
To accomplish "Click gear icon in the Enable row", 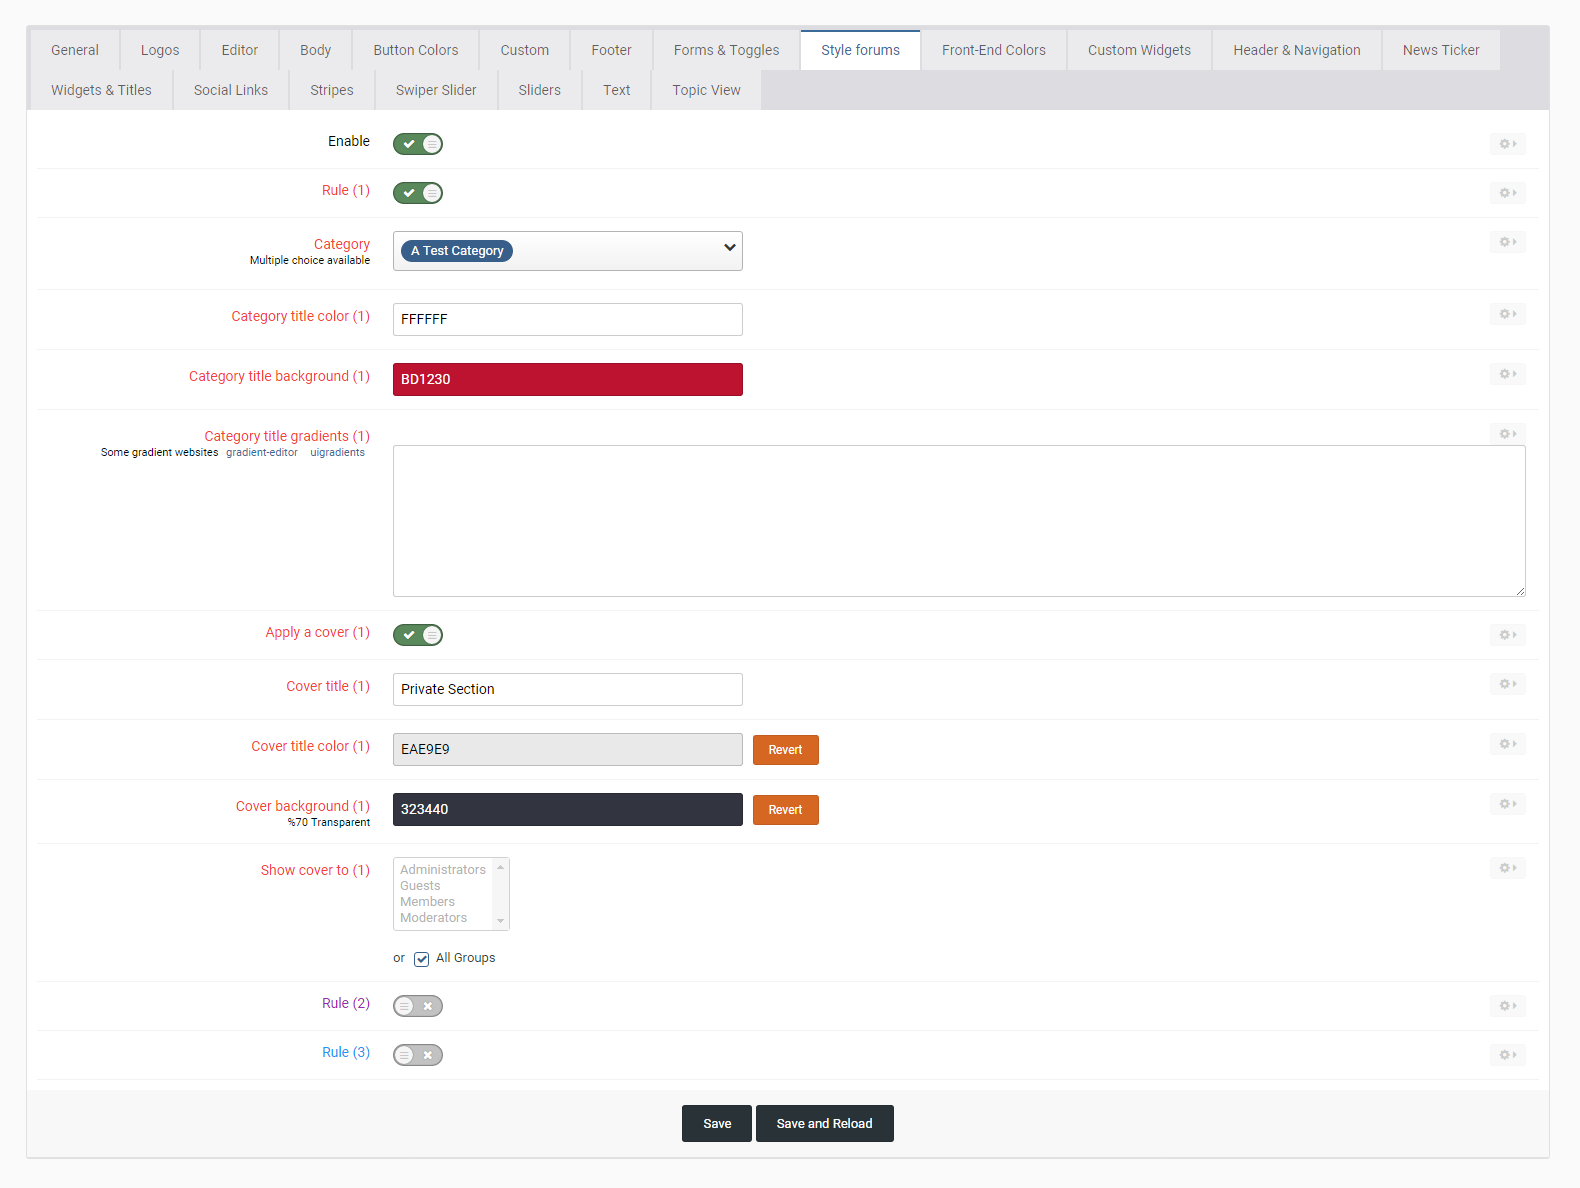I will click(x=1507, y=144).
